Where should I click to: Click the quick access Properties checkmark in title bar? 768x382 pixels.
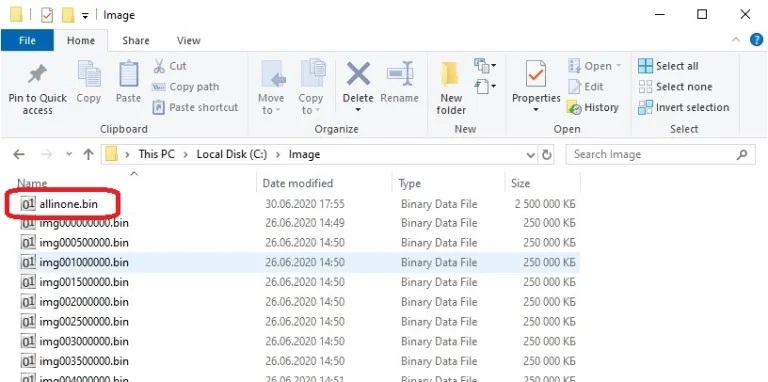tap(47, 16)
